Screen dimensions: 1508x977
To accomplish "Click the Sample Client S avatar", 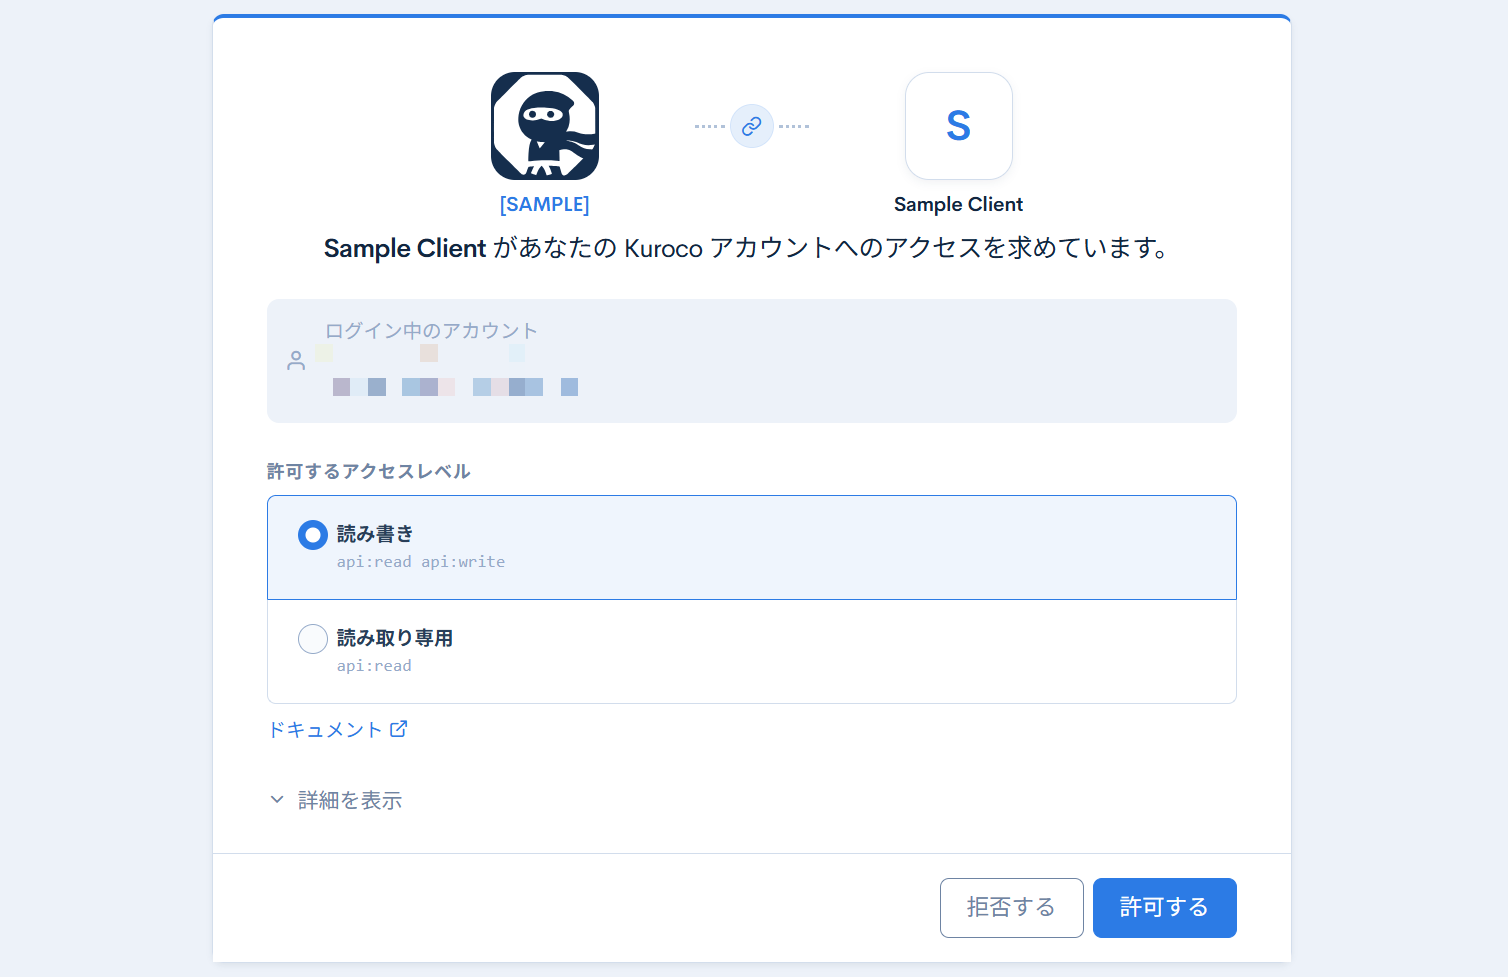I will pos(958,126).
